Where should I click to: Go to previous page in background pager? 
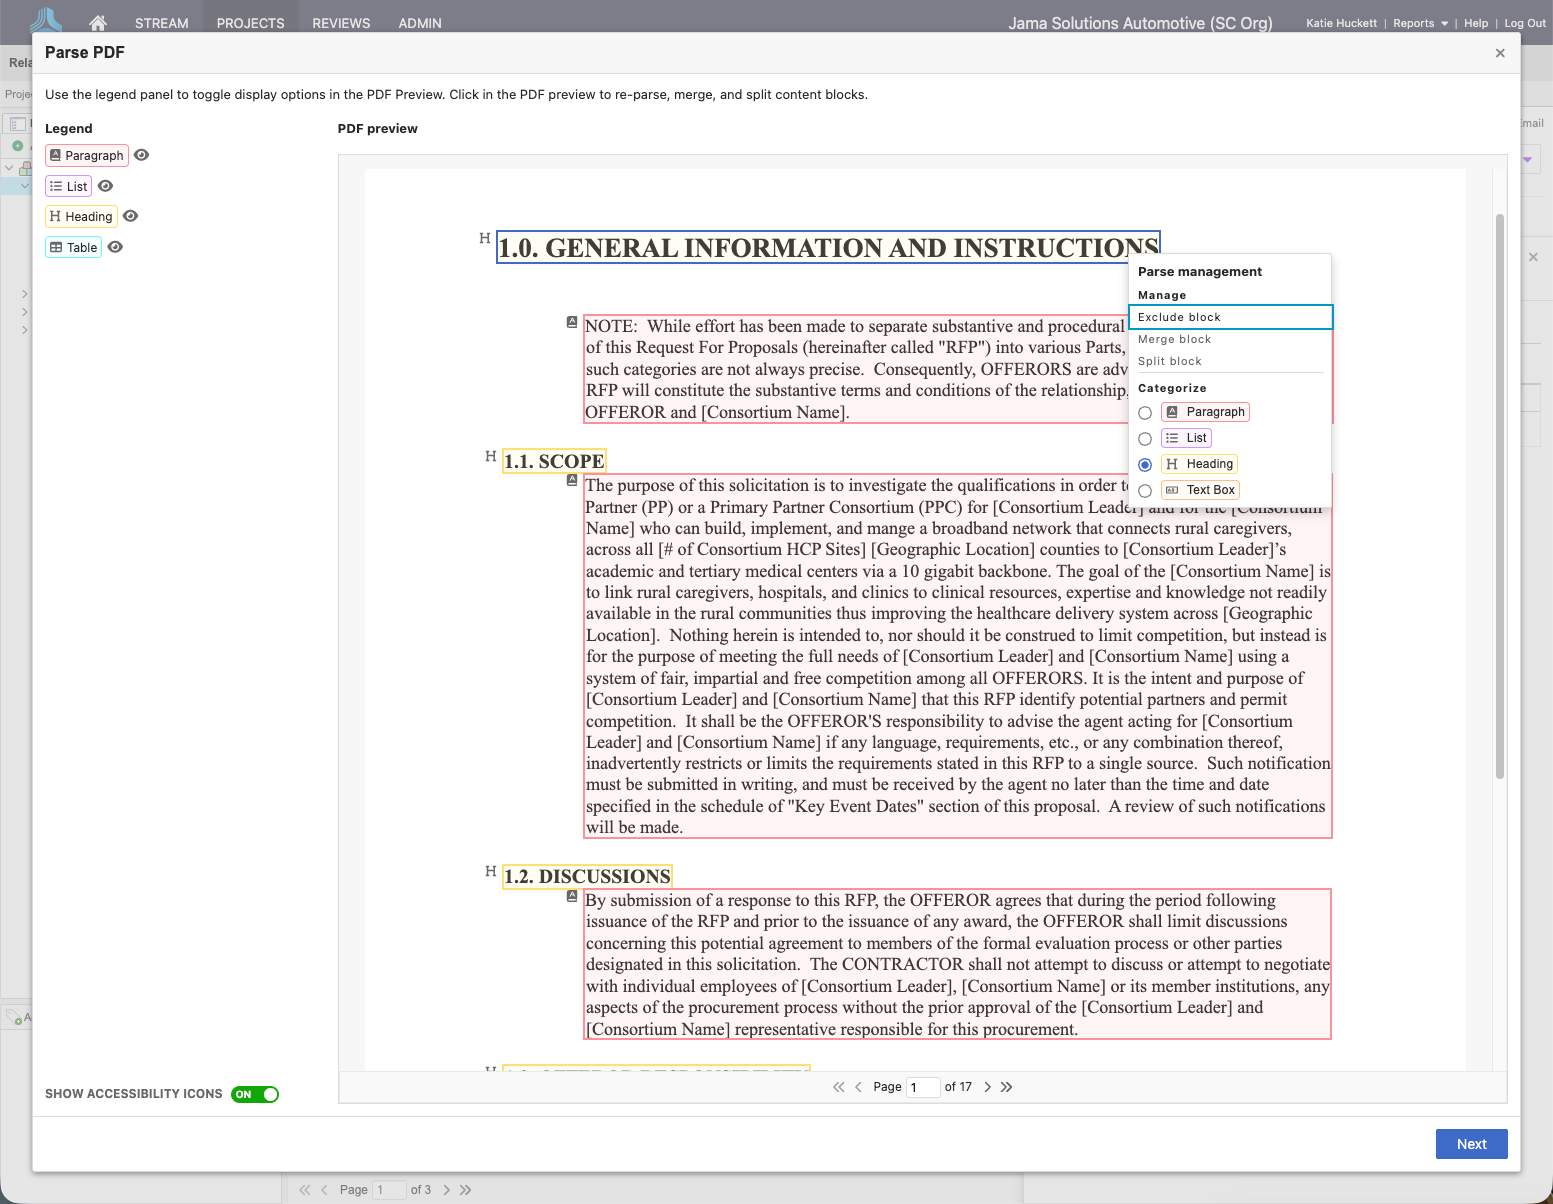(x=324, y=1190)
